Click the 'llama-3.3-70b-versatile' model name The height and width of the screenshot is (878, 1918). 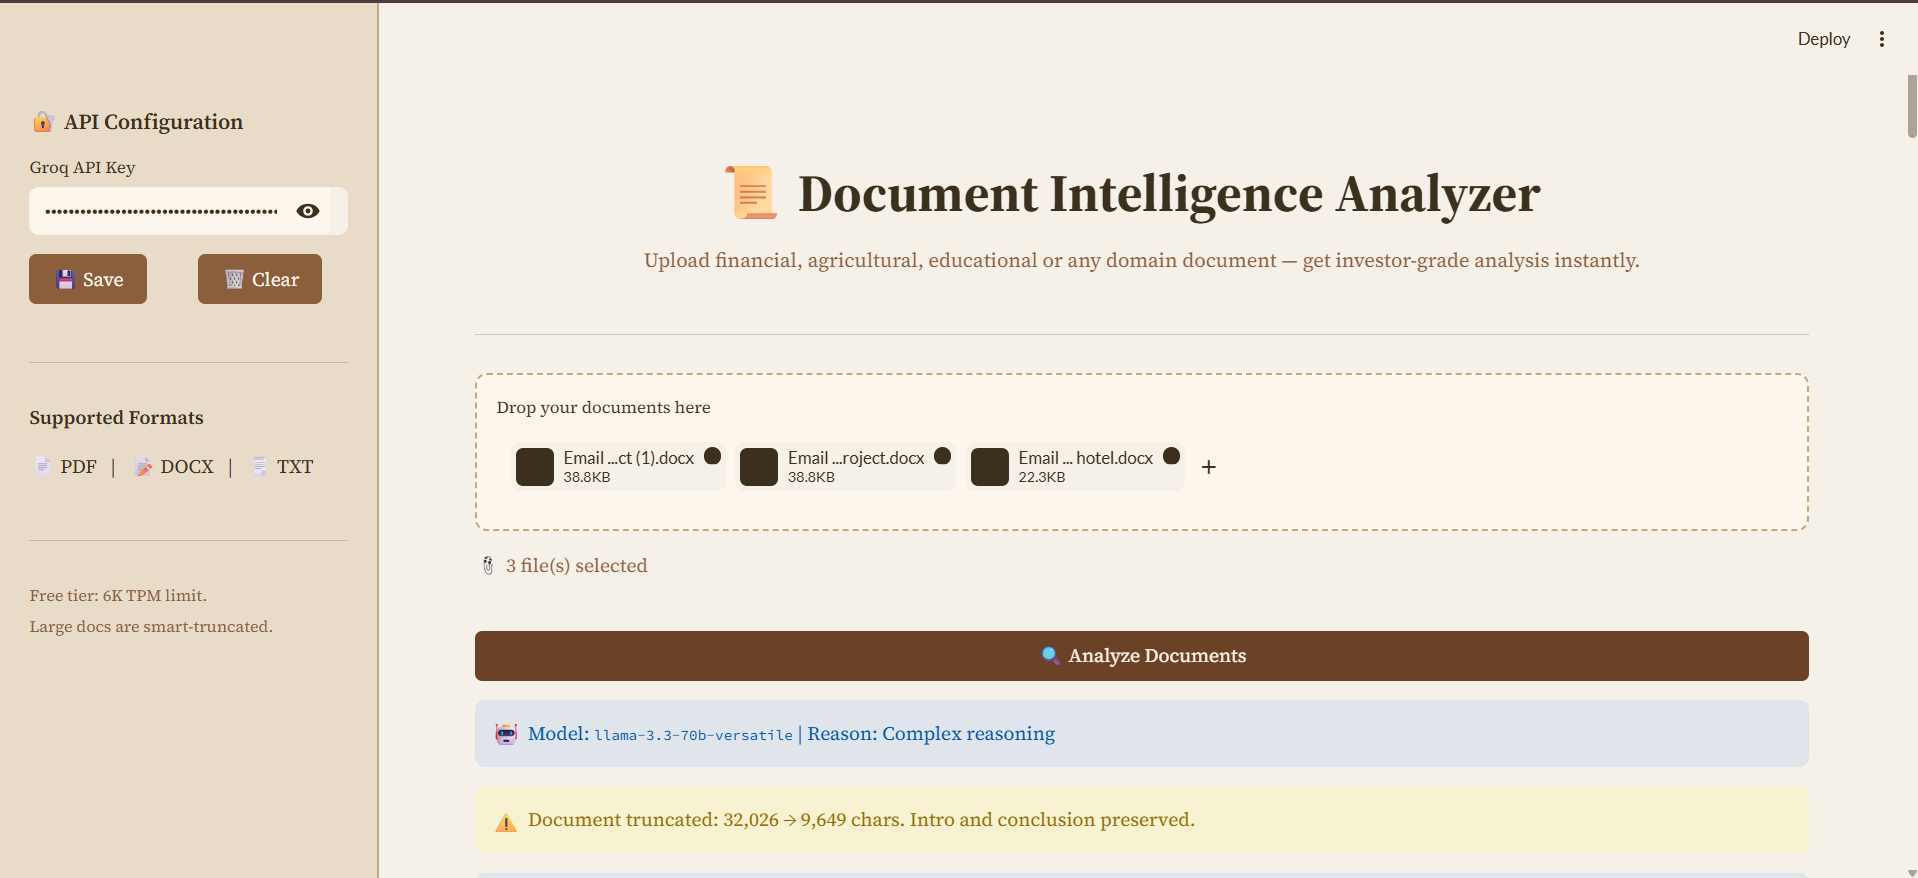693,735
